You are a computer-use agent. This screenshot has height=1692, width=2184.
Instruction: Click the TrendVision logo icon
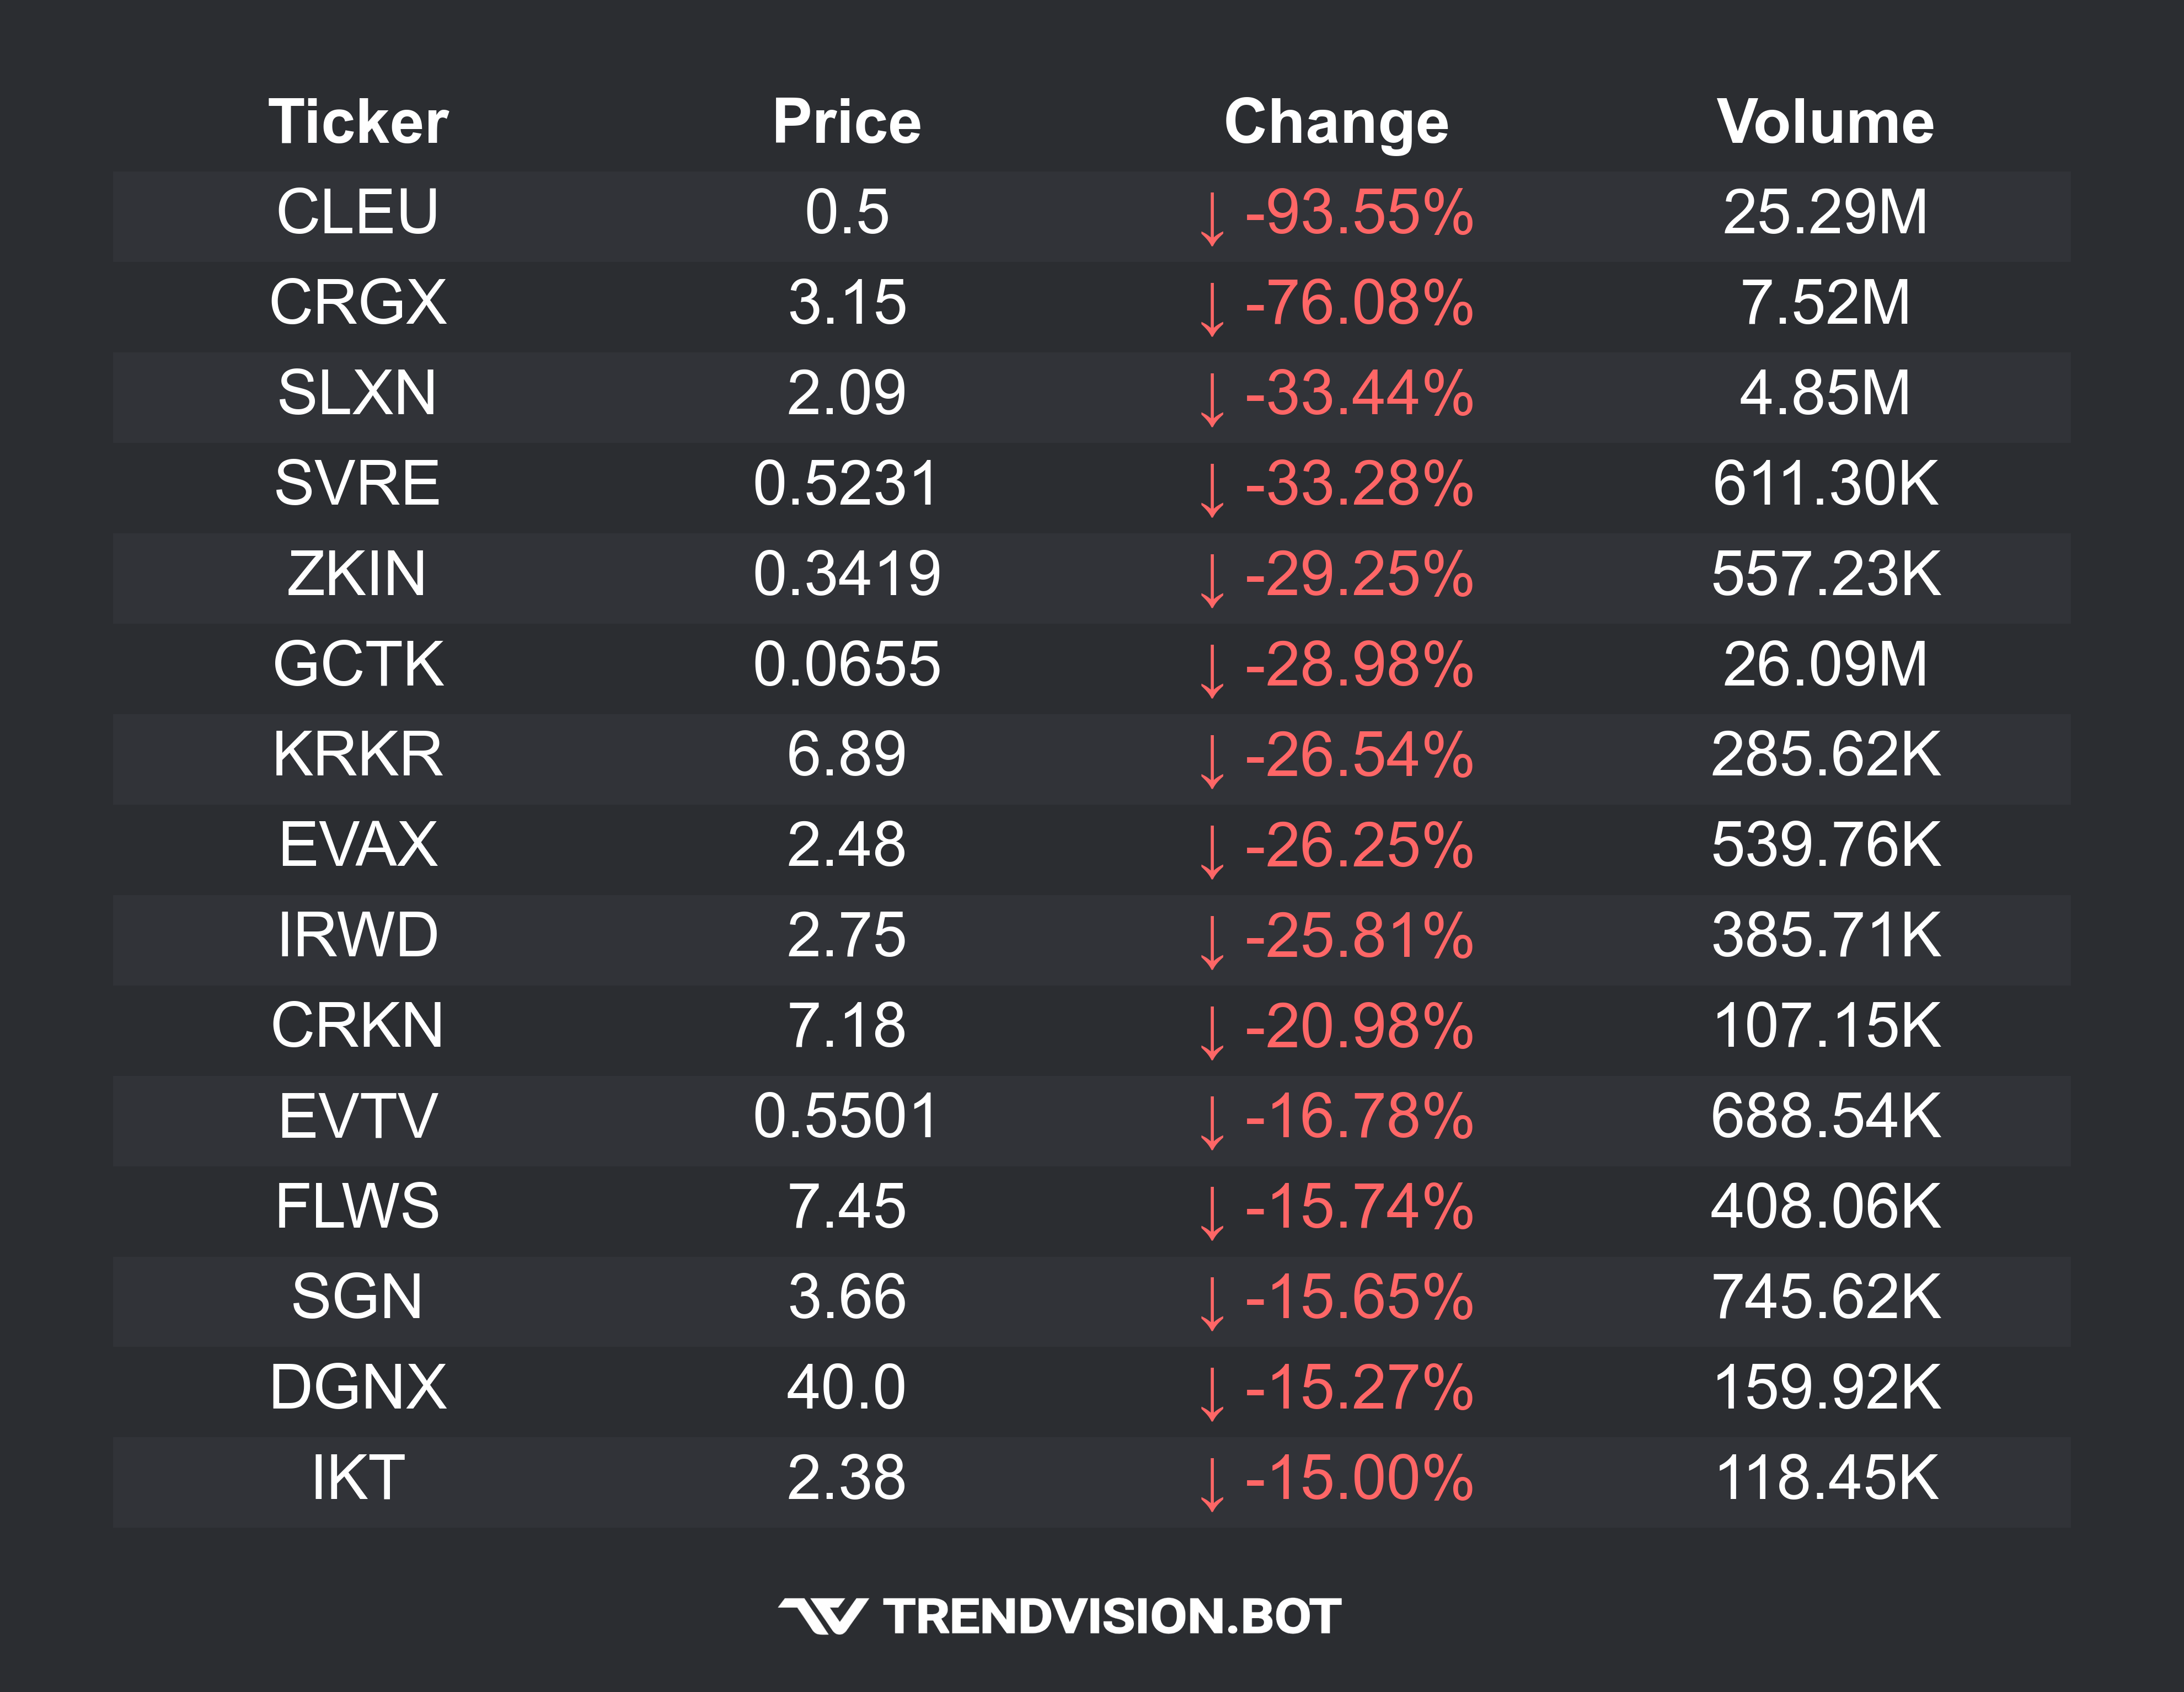(x=822, y=1616)
